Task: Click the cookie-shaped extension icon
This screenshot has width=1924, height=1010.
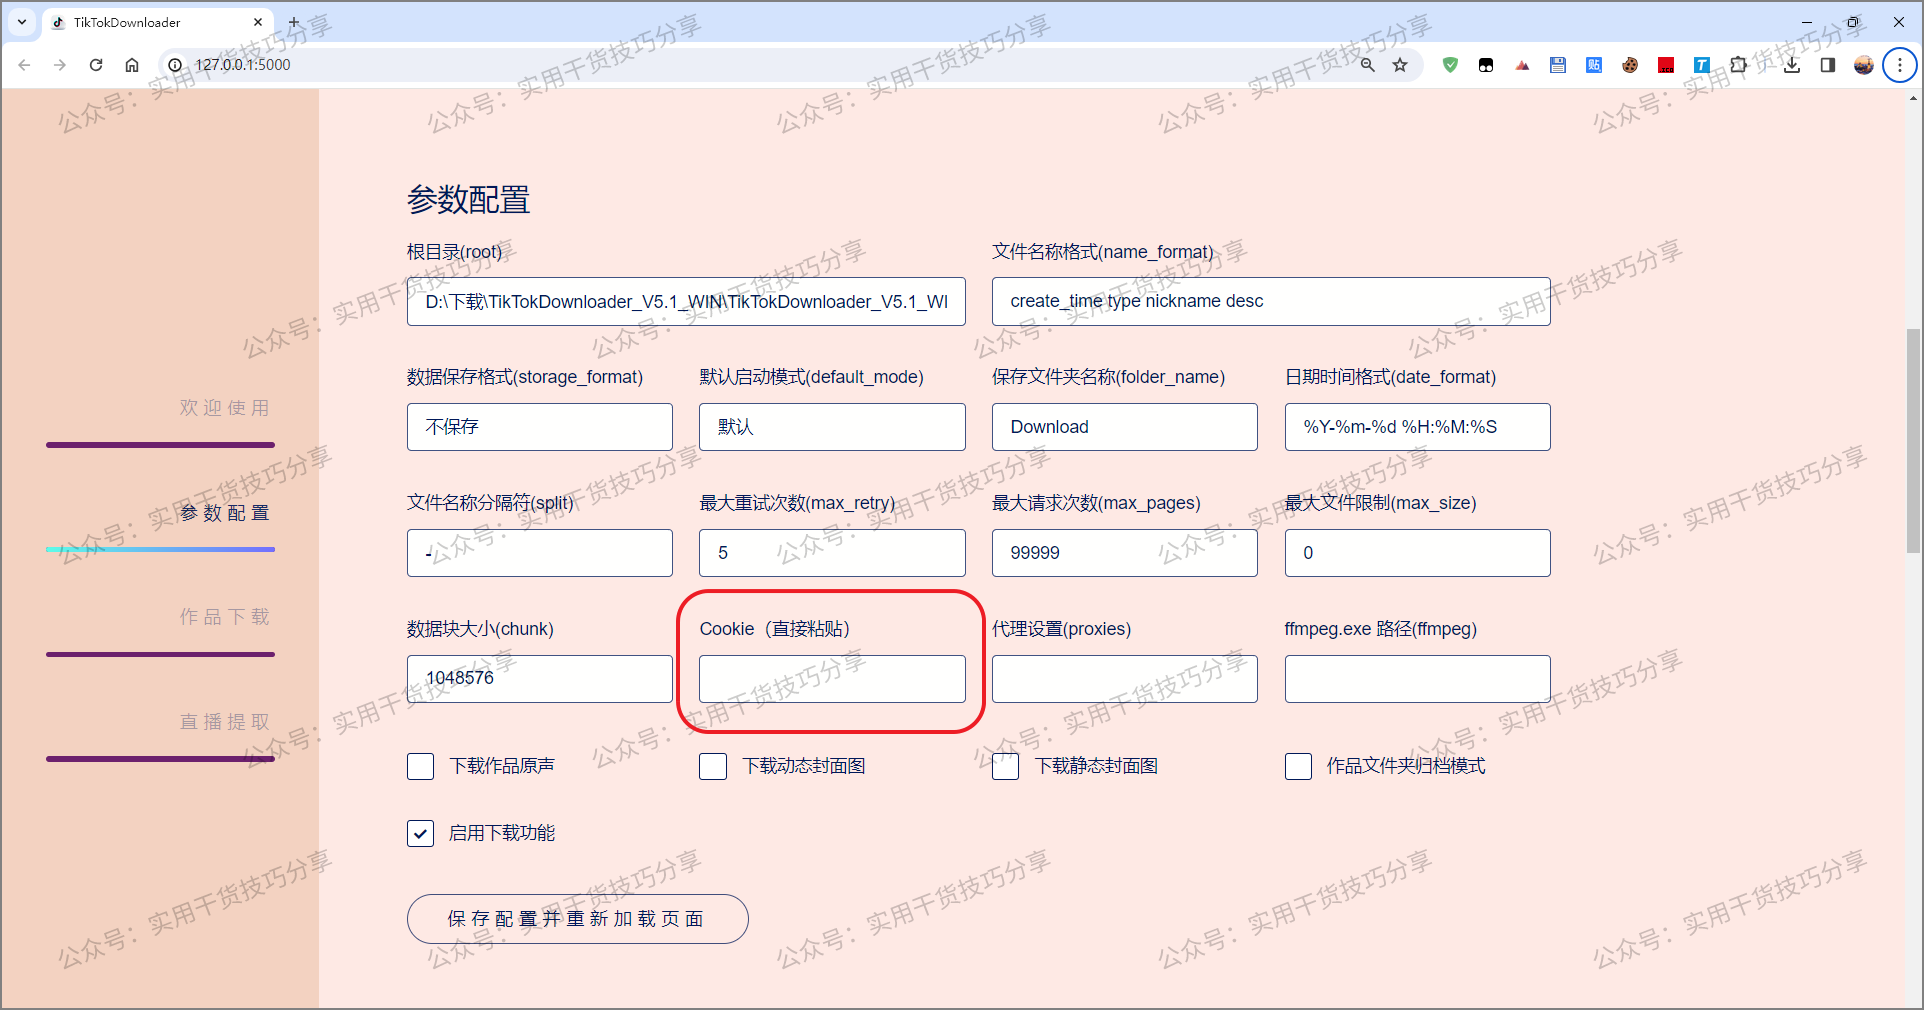Action: coord(1628,64)
